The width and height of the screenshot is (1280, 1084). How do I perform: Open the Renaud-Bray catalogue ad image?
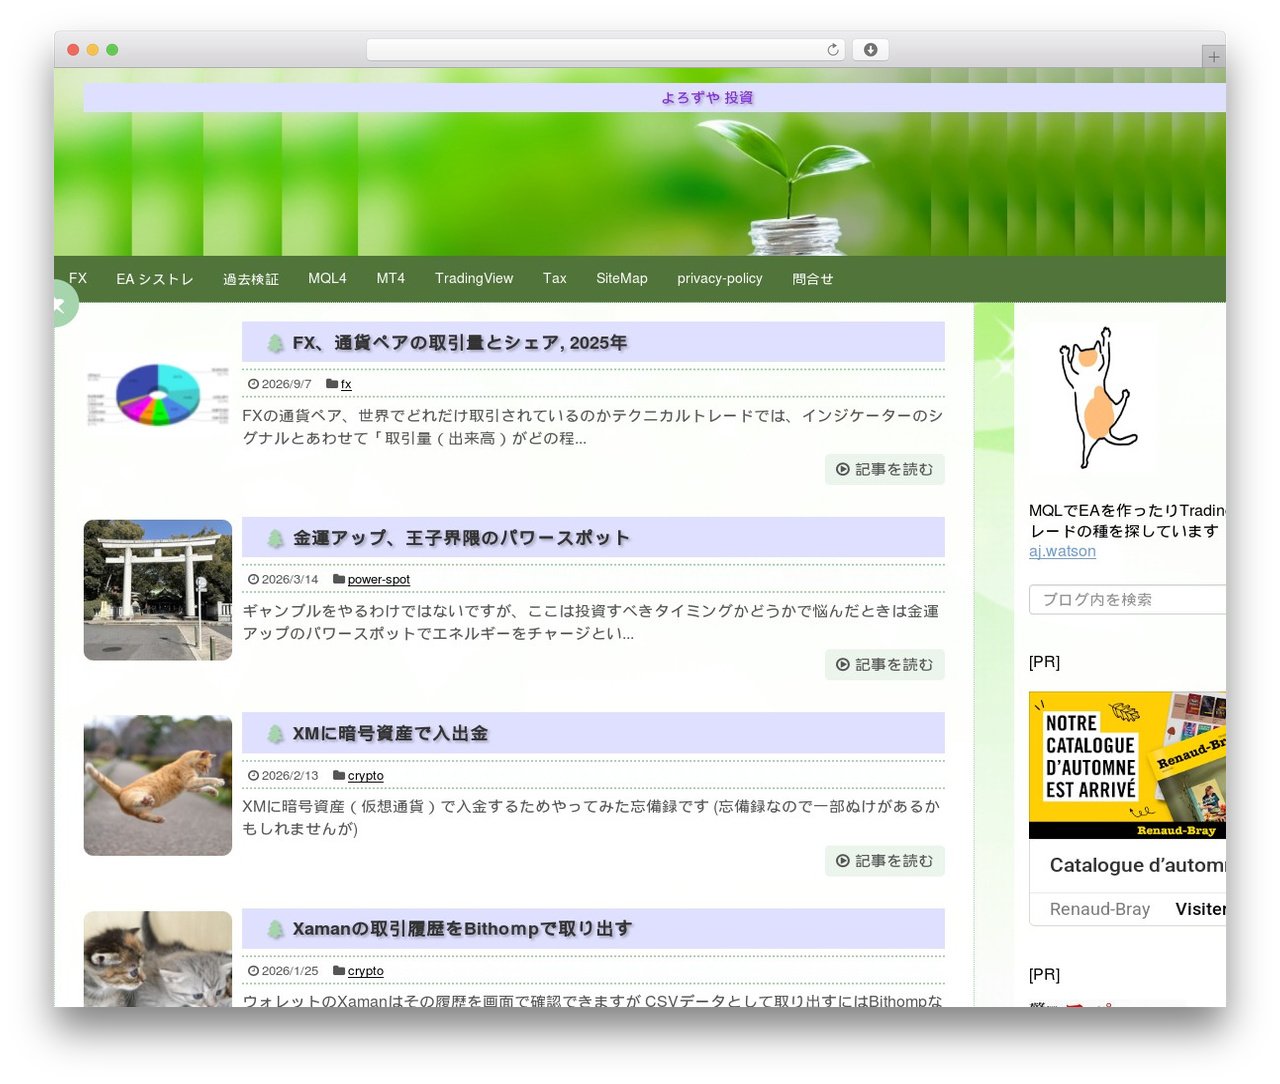(x=1127, y=765)
